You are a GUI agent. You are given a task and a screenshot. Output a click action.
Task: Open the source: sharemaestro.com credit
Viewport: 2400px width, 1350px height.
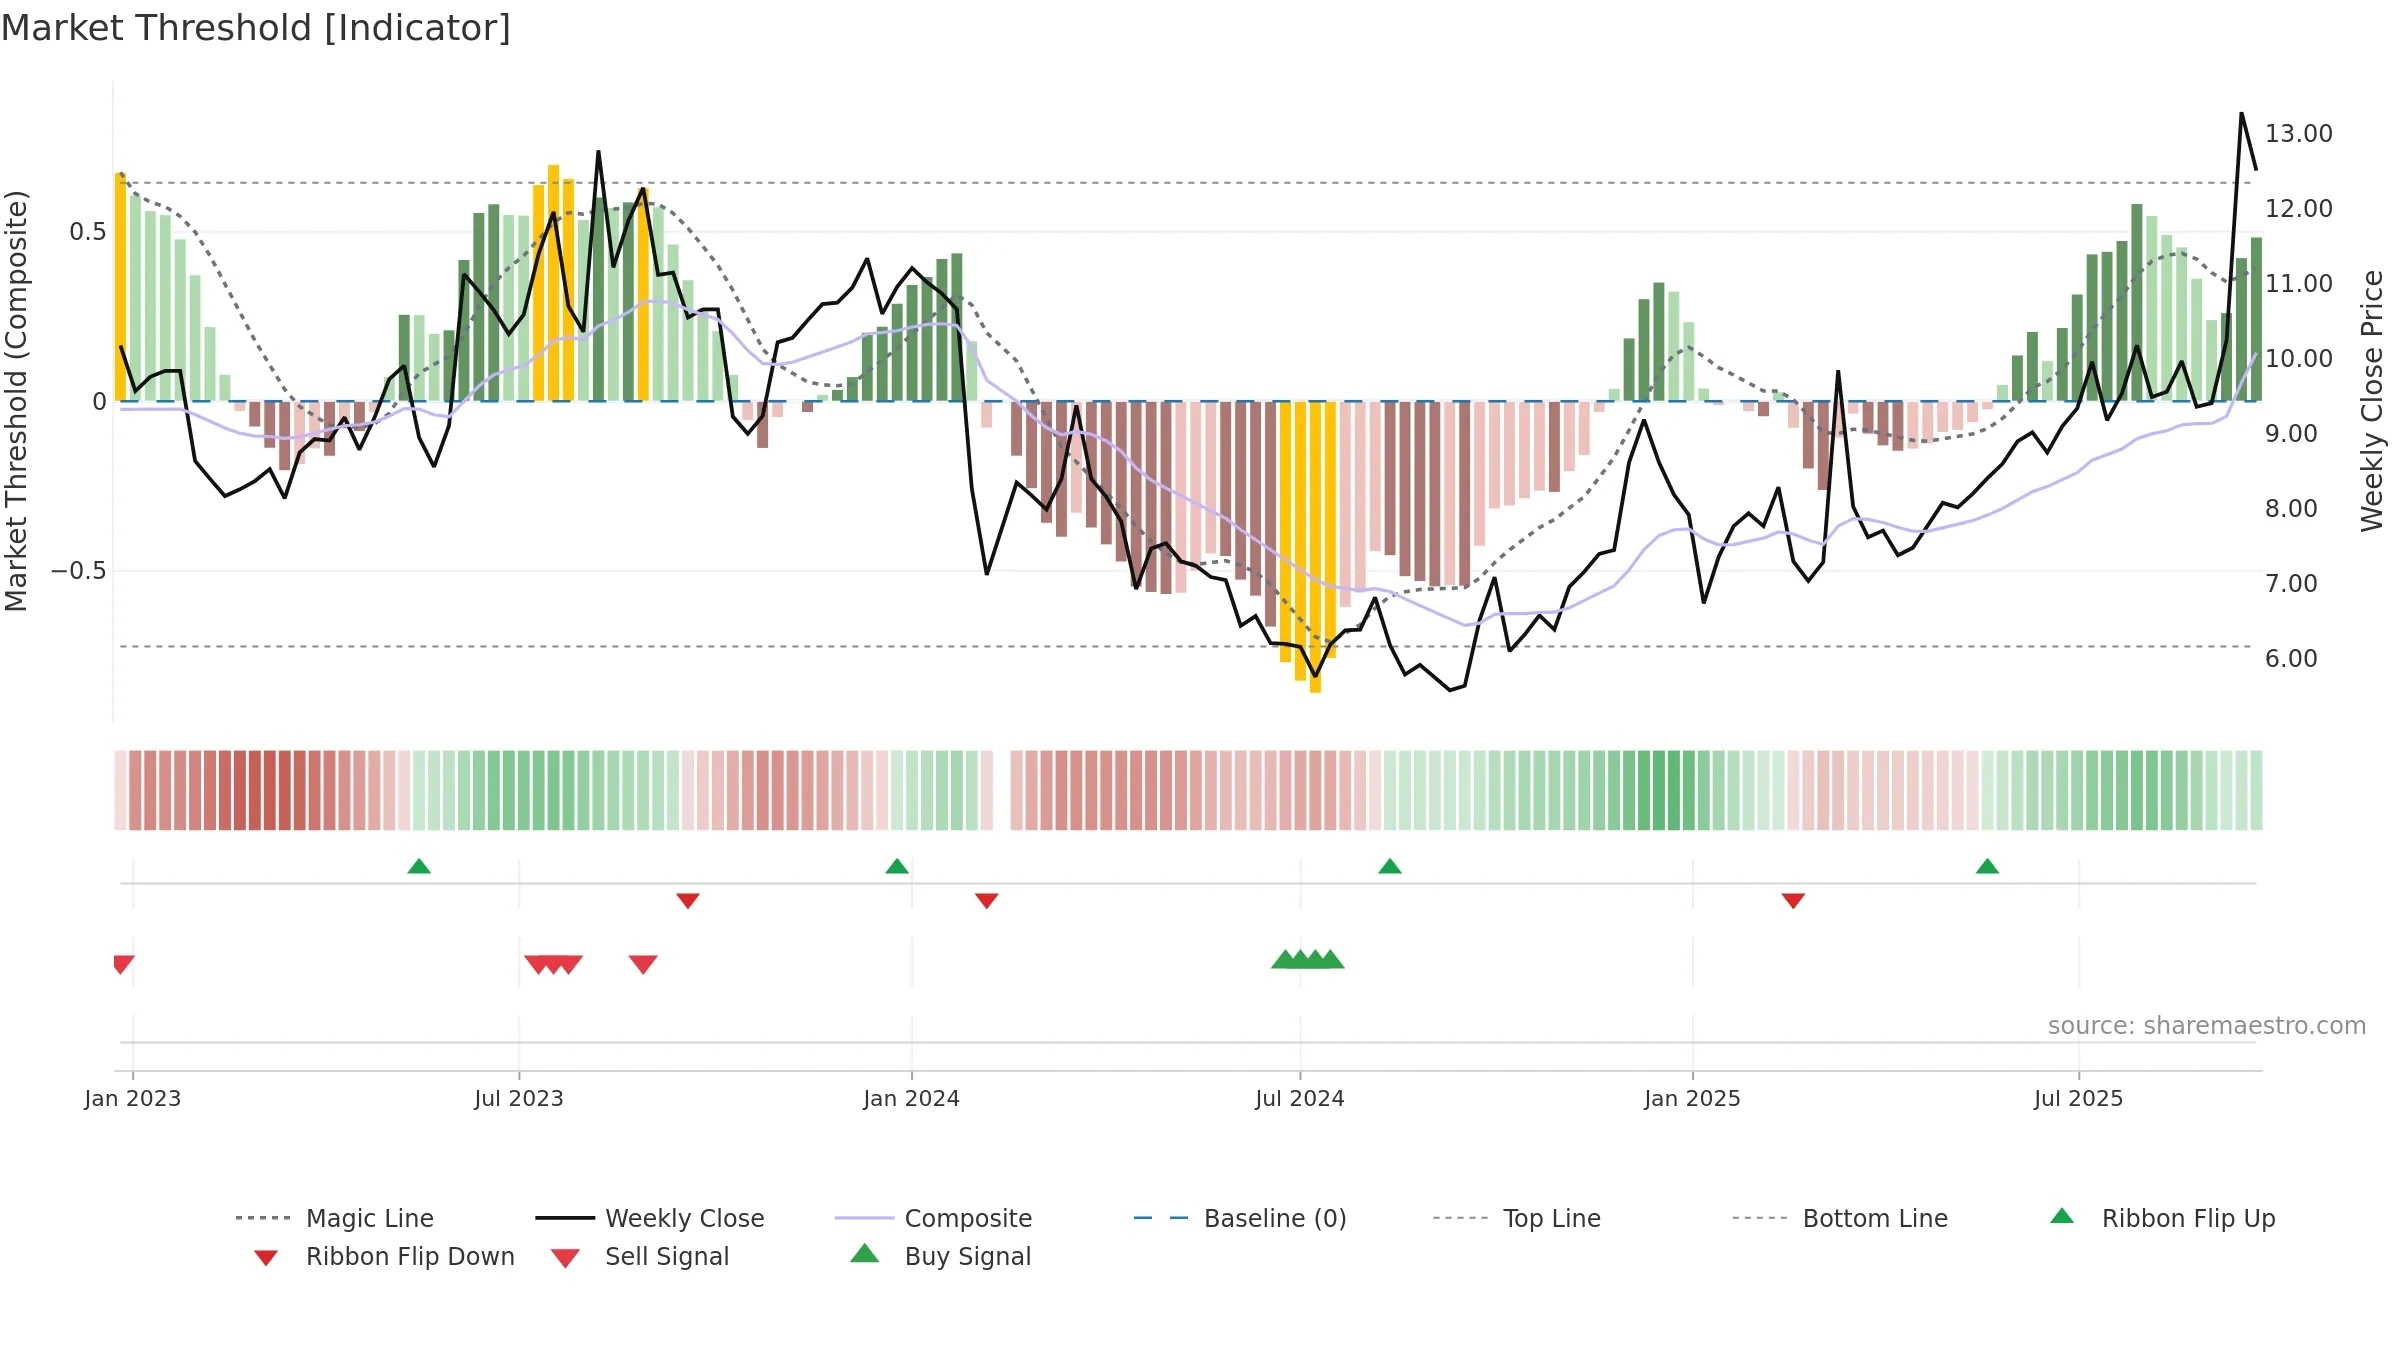[x=2207, y=1025]
